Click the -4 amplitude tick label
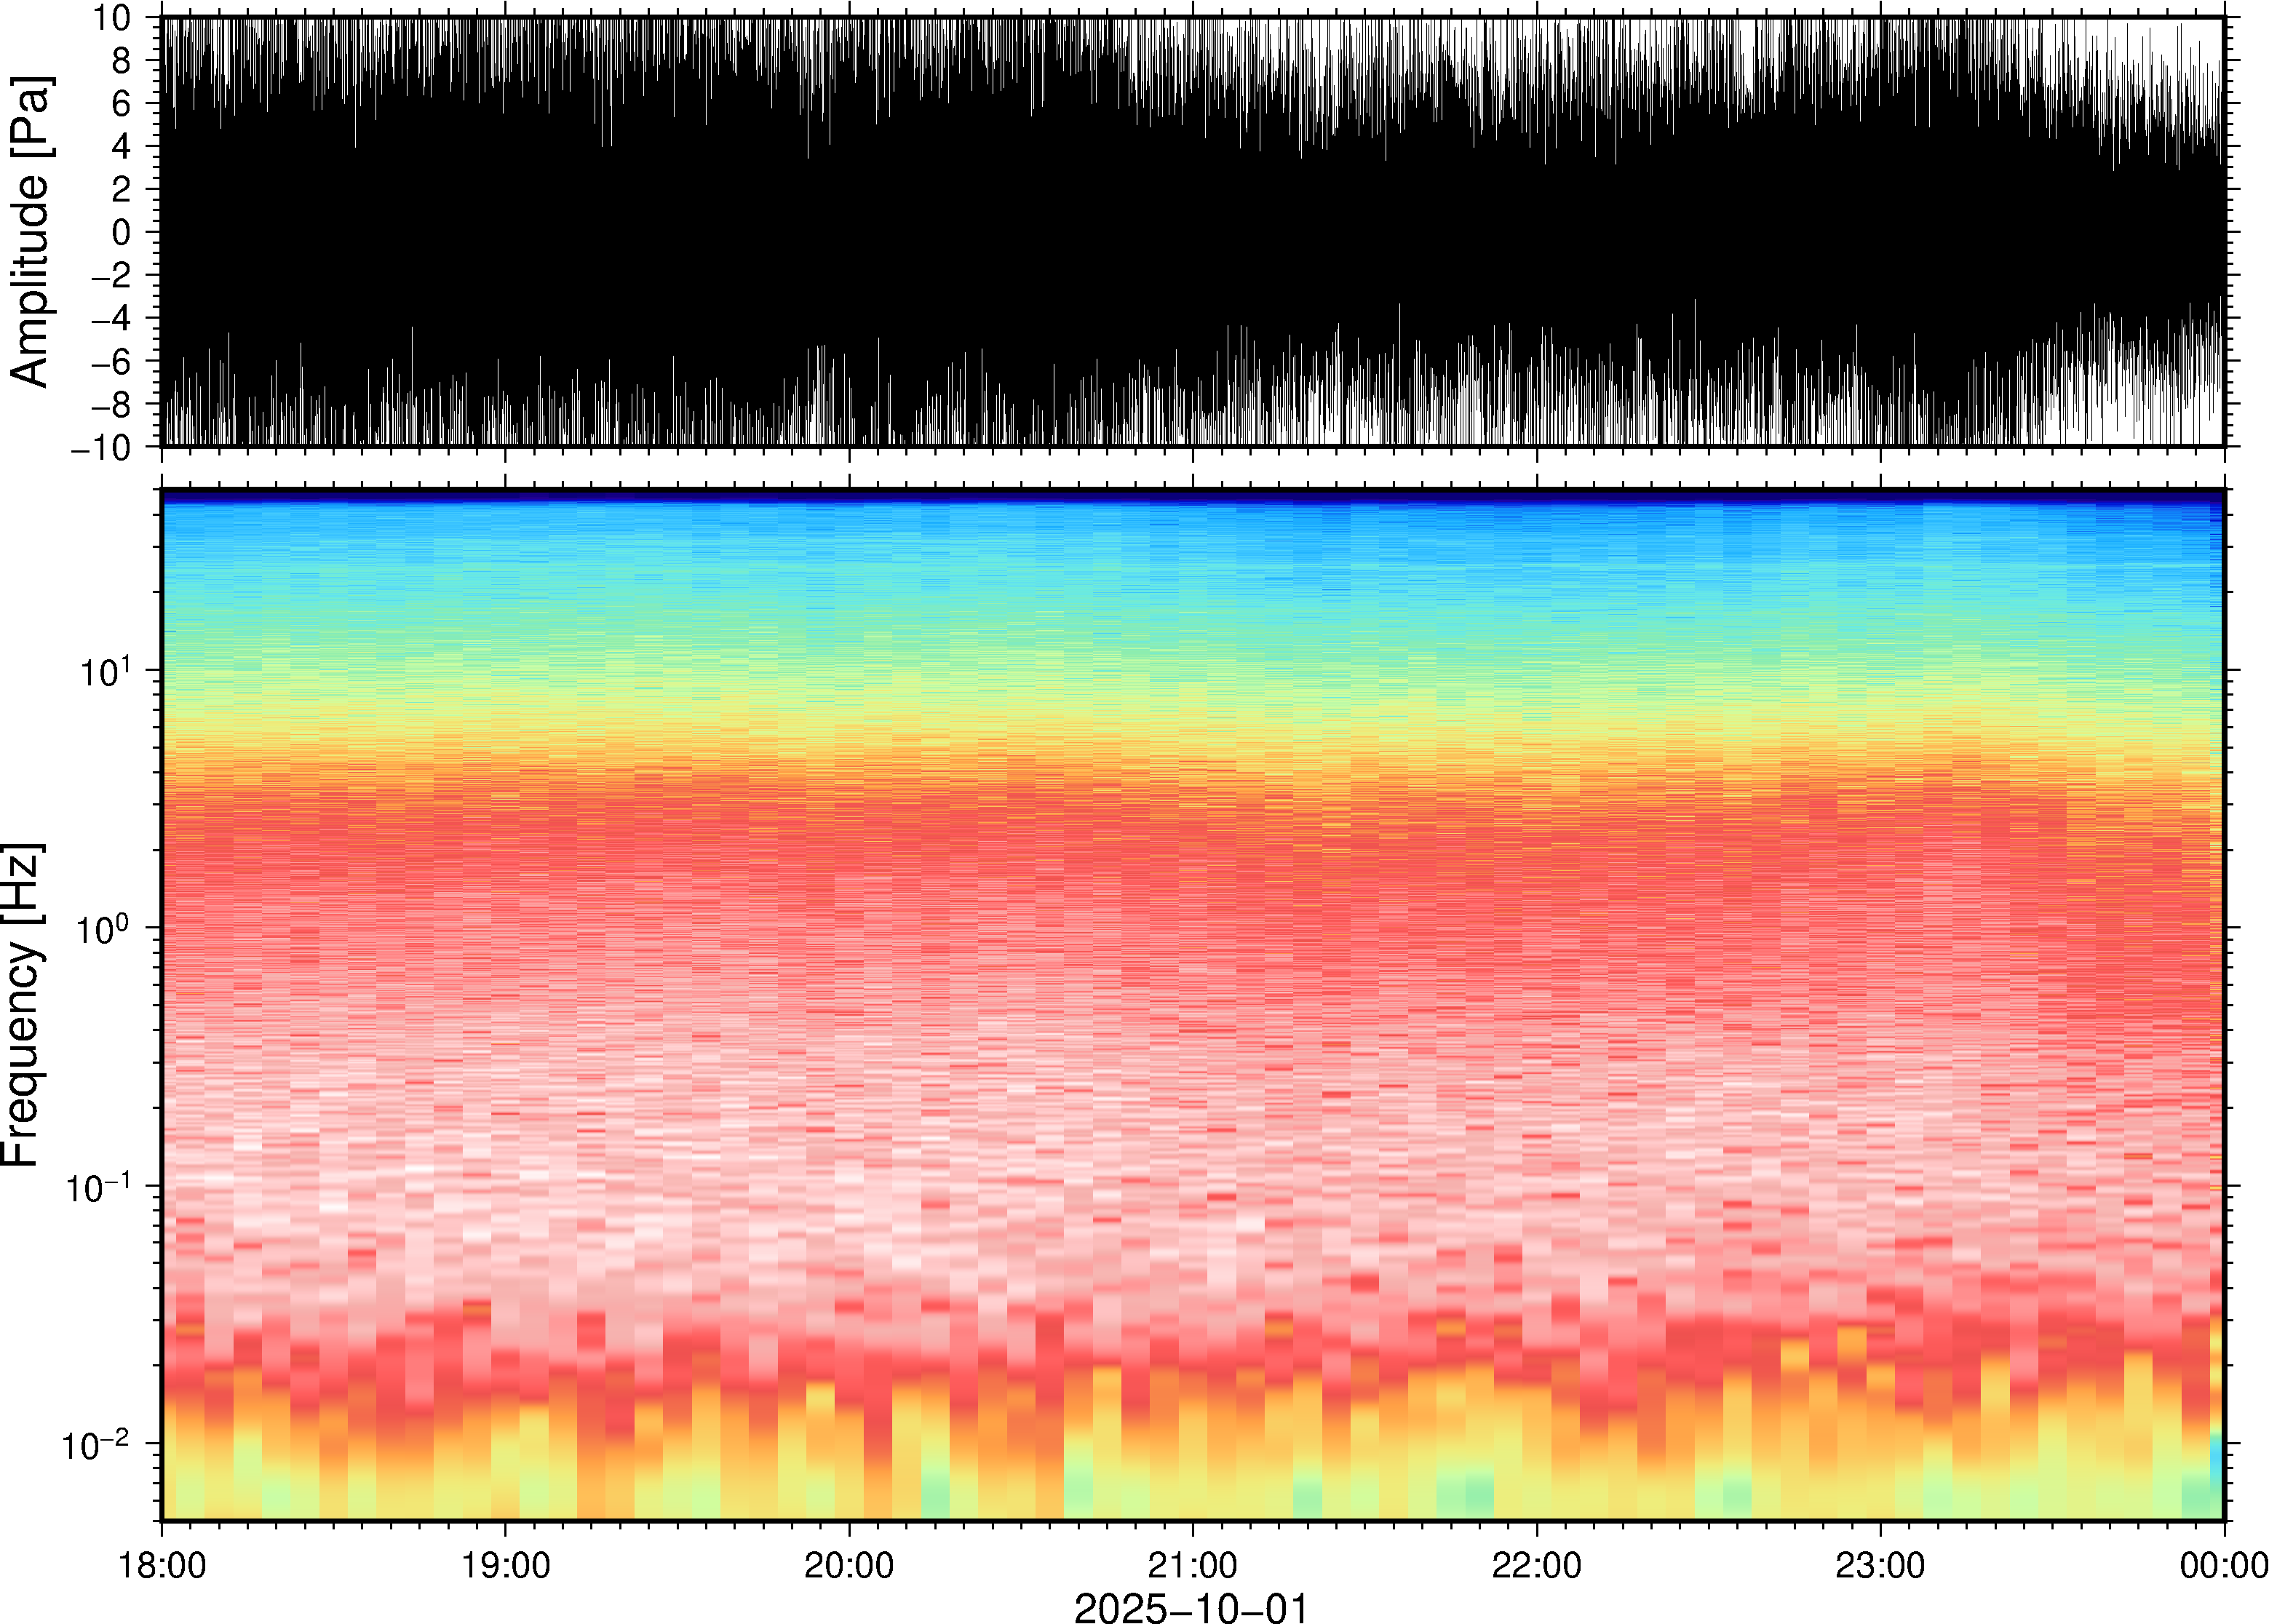This screenshot has width=2269, height=1624. coord(111,319)
